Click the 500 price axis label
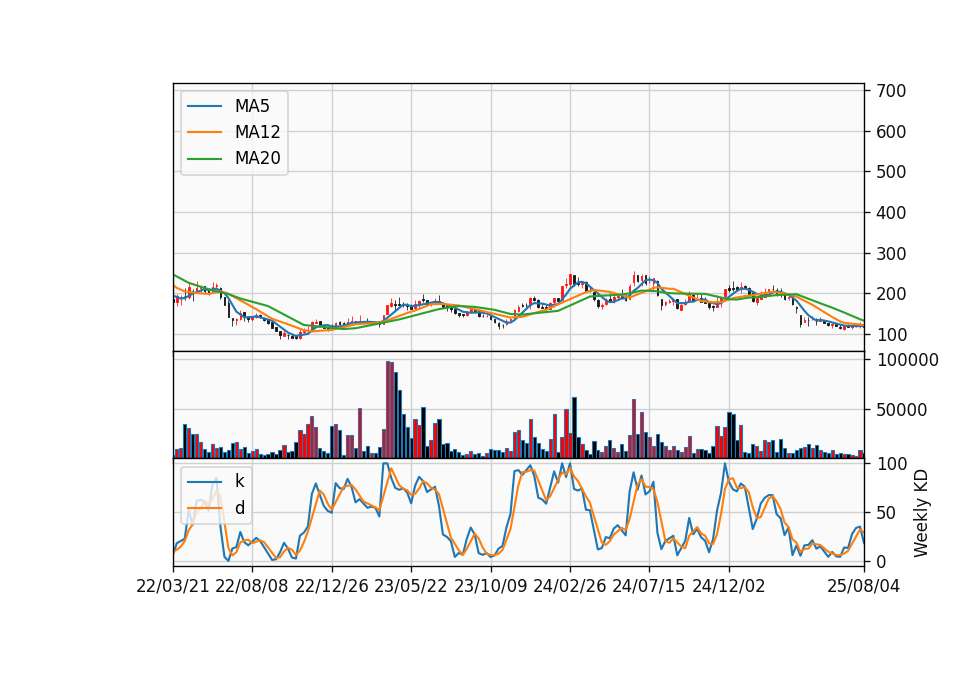This screenshot has height=690, width=960. [891, 172]
